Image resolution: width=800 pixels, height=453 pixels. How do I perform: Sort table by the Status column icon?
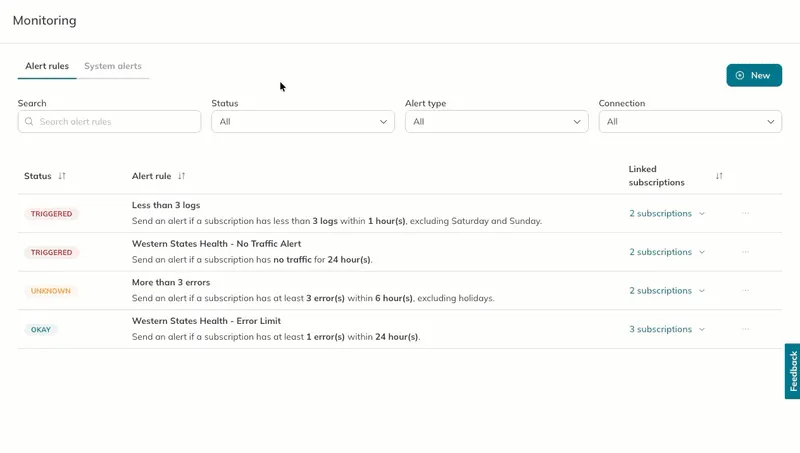pos(62,176)
